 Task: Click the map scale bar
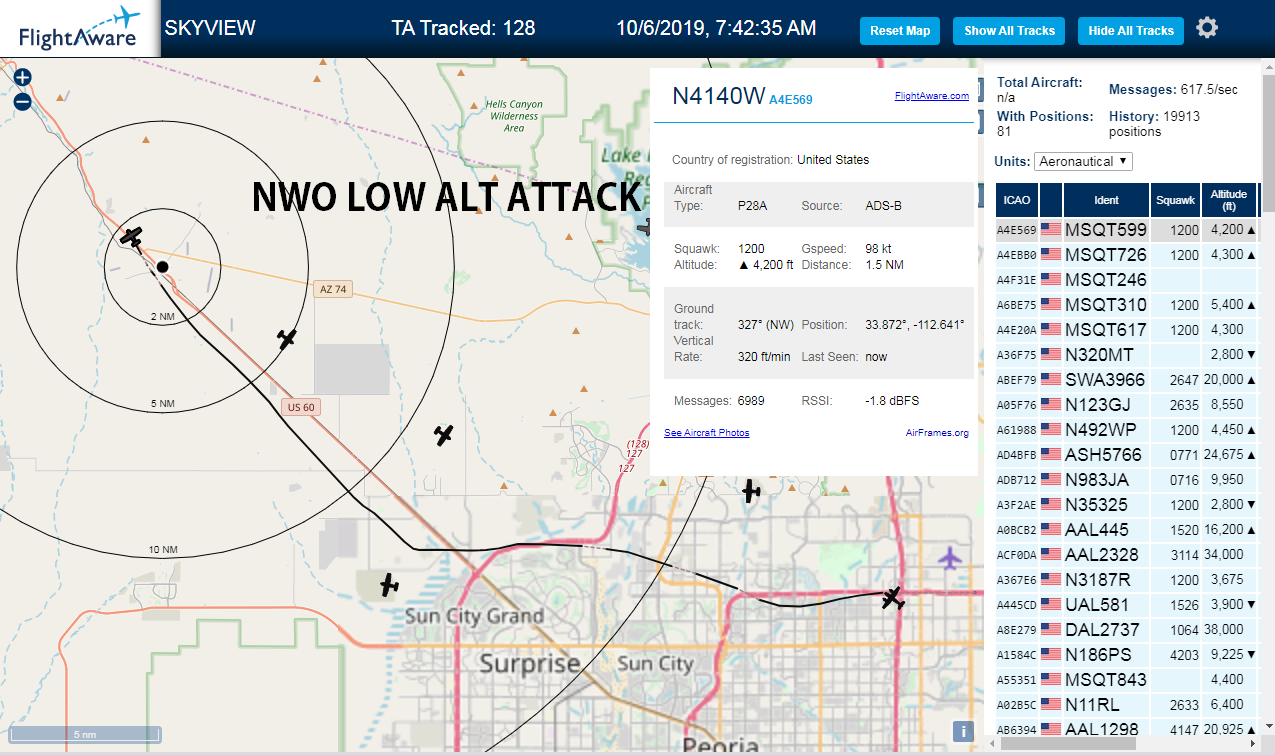(x=84, y=734)
